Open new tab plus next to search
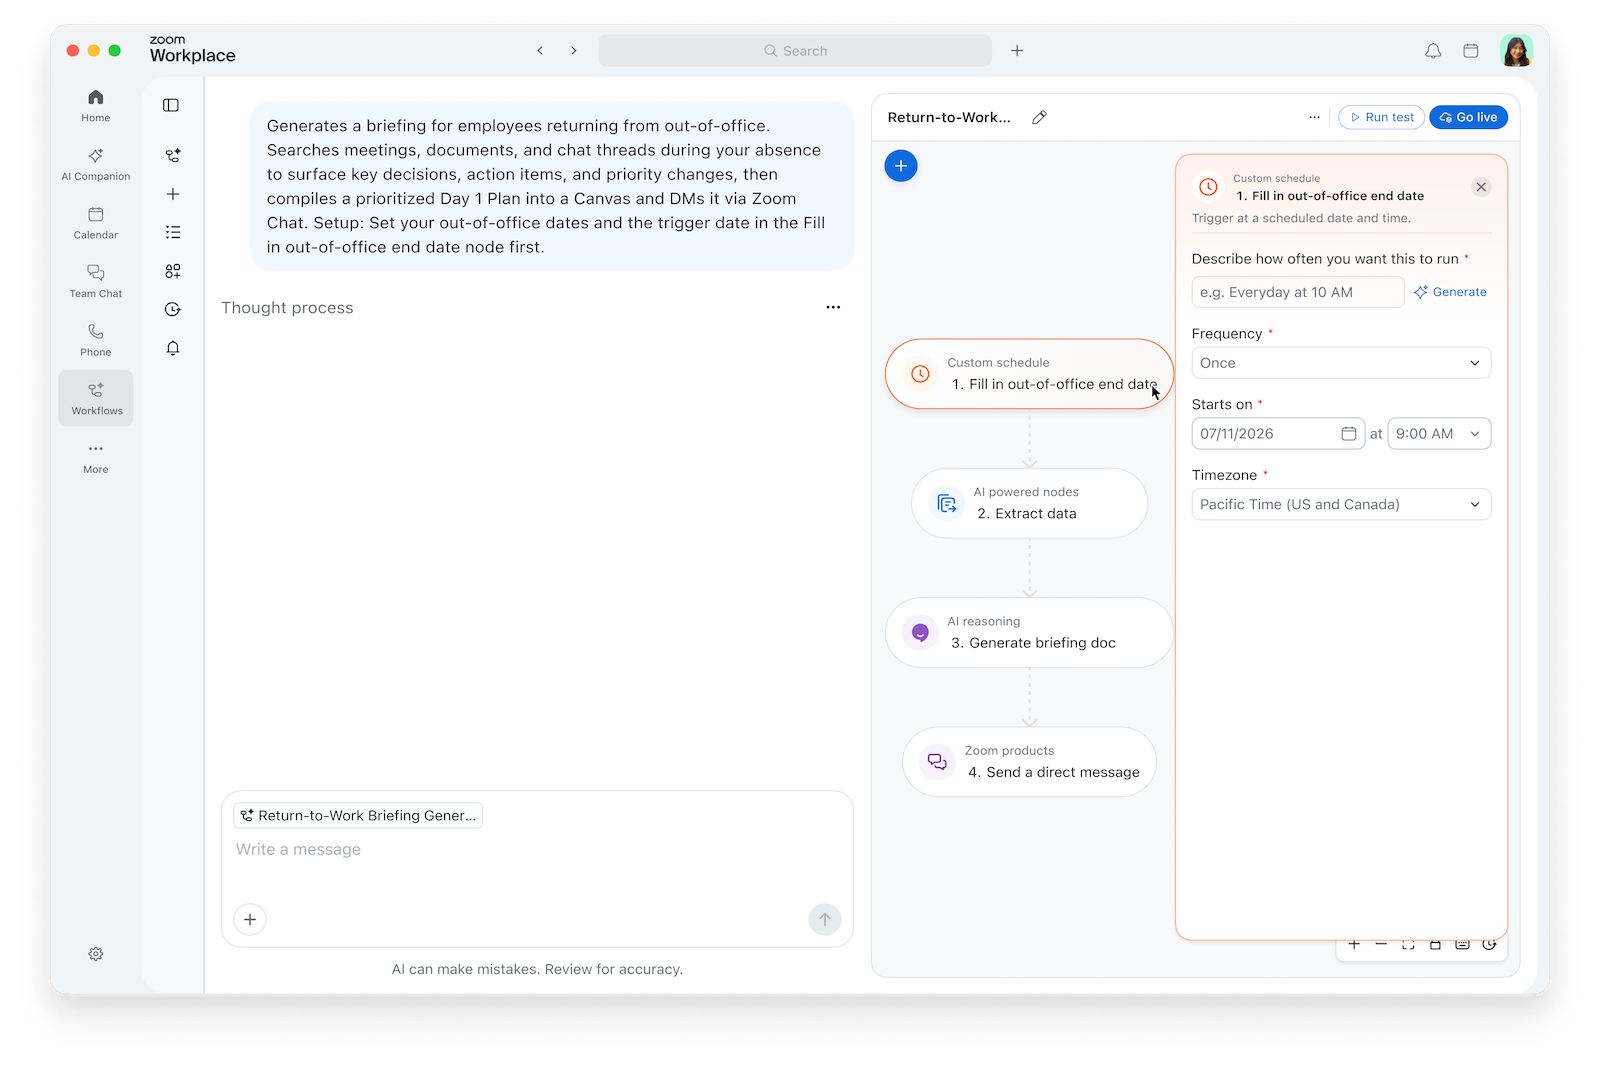Viewport: 1600px width, 1067px height. 1017,50
